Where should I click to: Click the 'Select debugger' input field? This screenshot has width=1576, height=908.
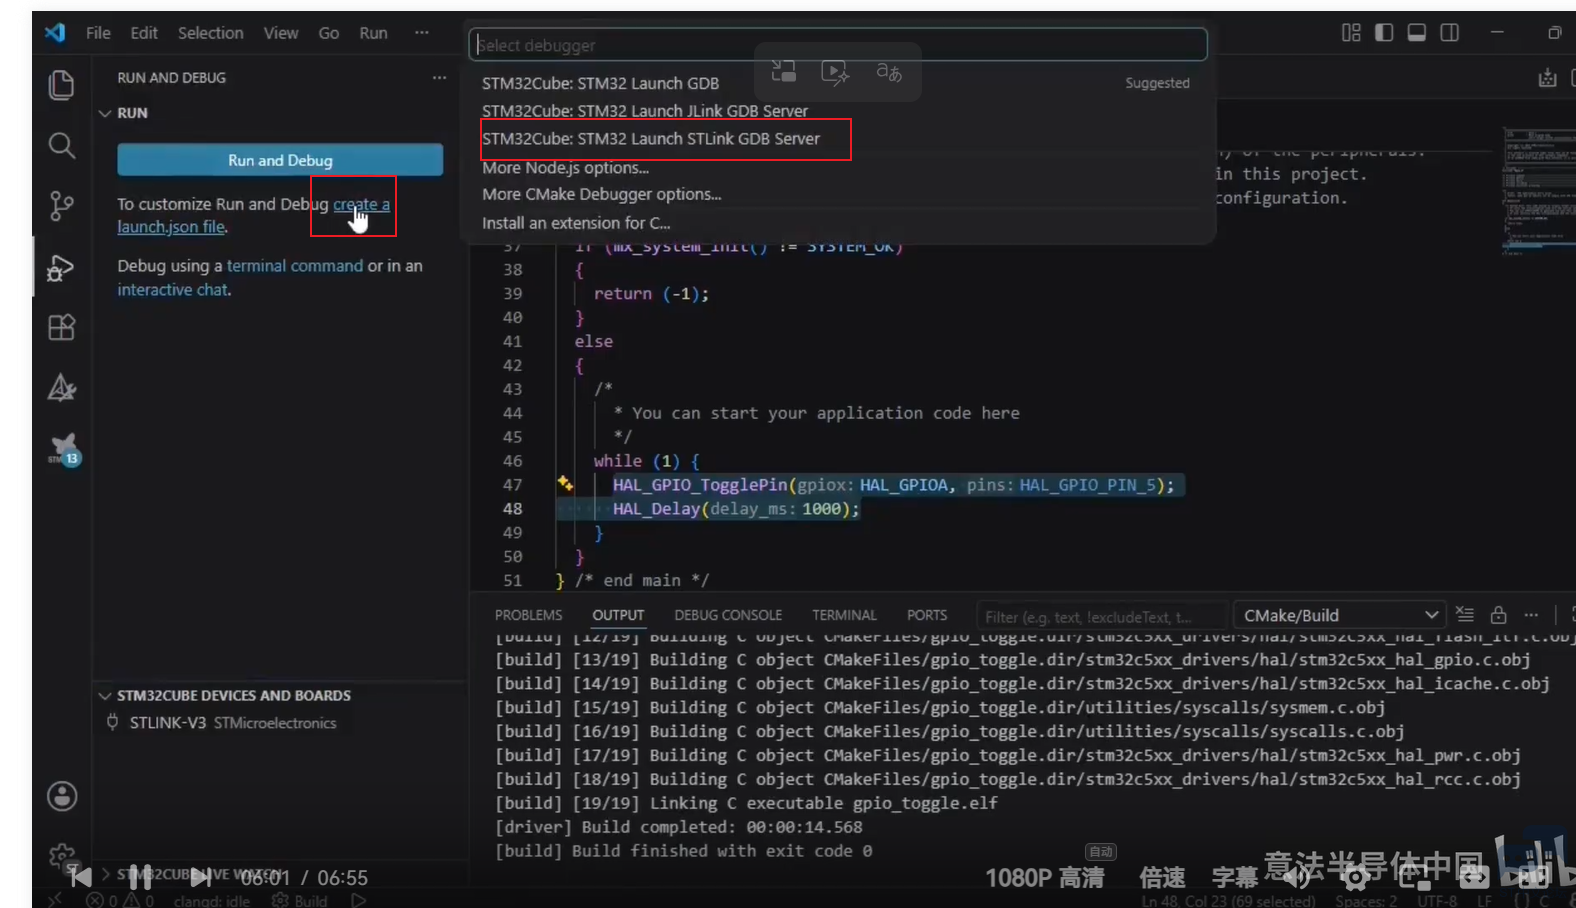[838, 45]
